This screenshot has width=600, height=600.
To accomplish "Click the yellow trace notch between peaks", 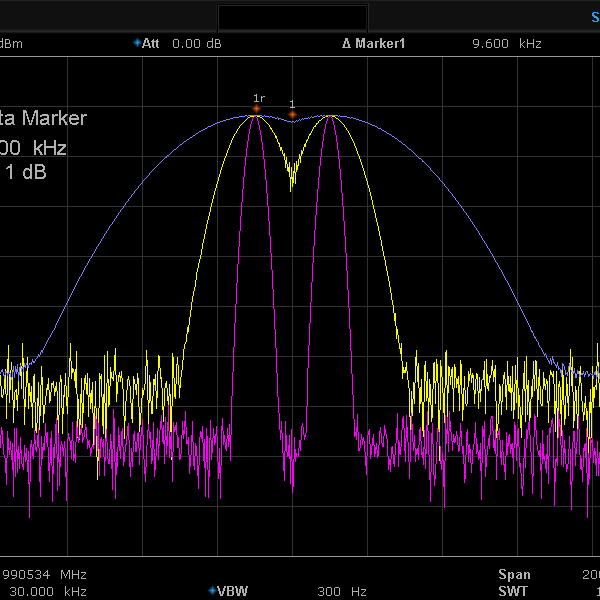I will [x=292, y=178].
